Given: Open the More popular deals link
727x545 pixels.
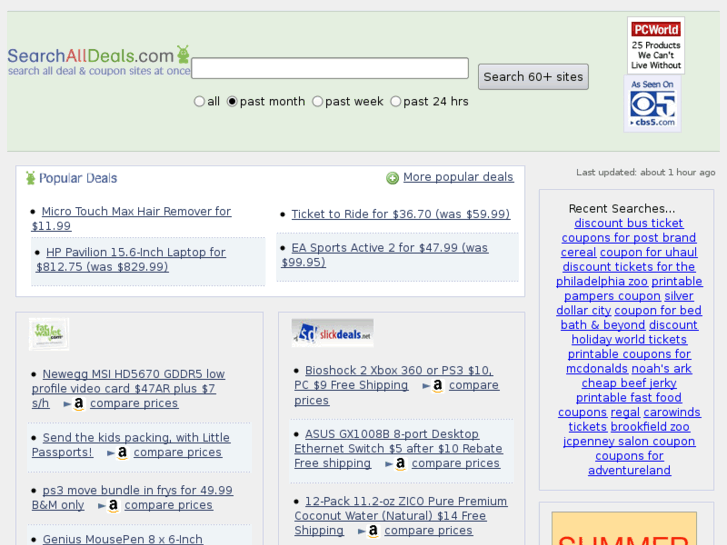Looking at the screenshot, I should (458, 177).
